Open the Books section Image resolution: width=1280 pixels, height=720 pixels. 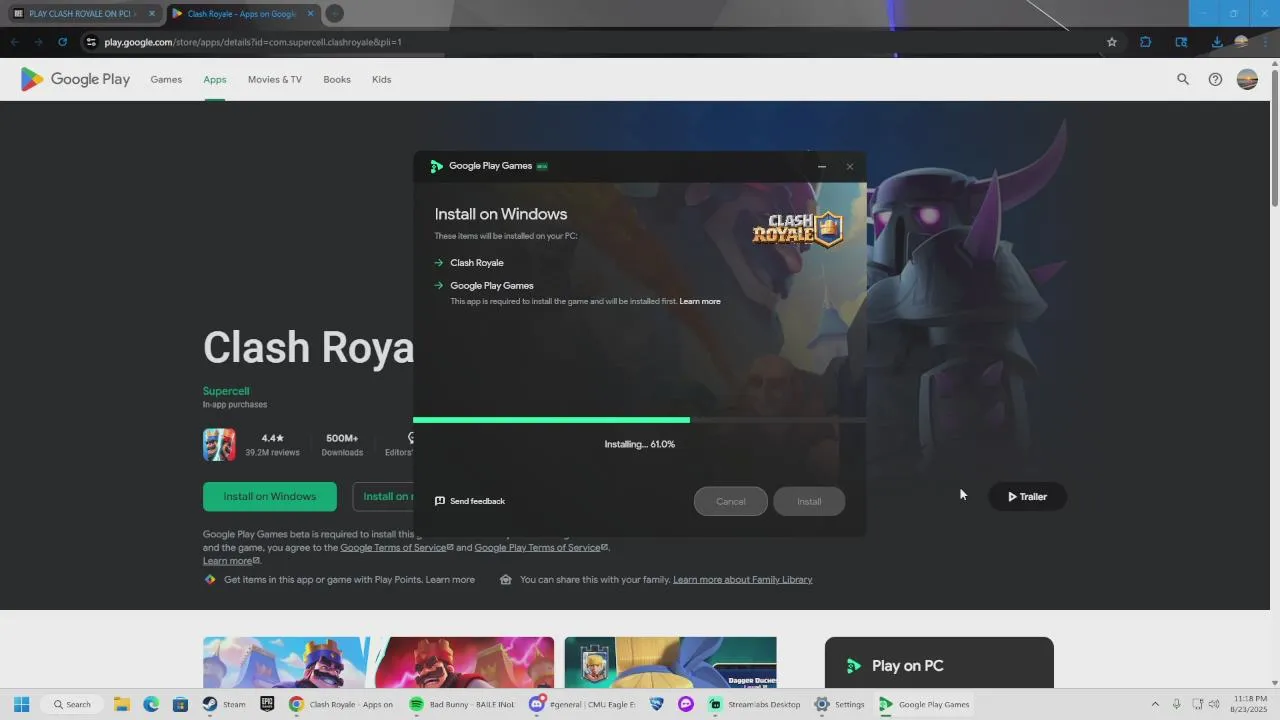pyautogui.click(x=337, y=80)
